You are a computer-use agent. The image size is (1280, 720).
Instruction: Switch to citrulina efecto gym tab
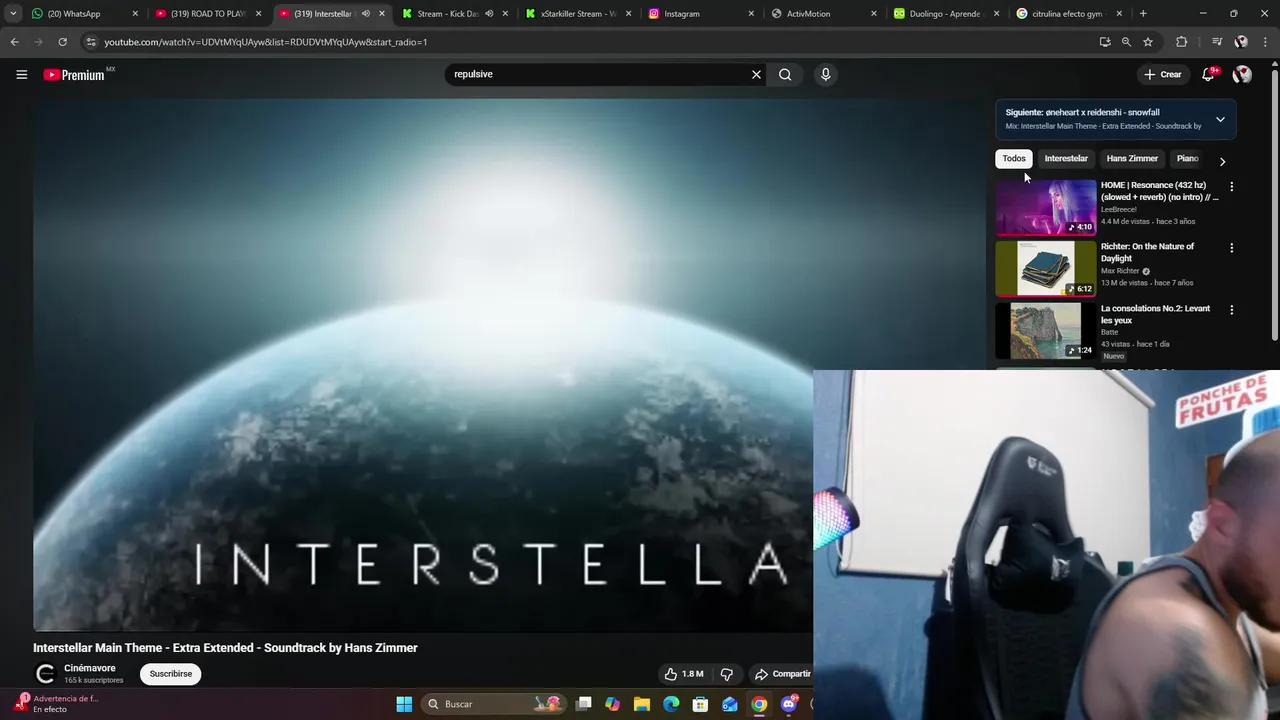coord(1070,14)
